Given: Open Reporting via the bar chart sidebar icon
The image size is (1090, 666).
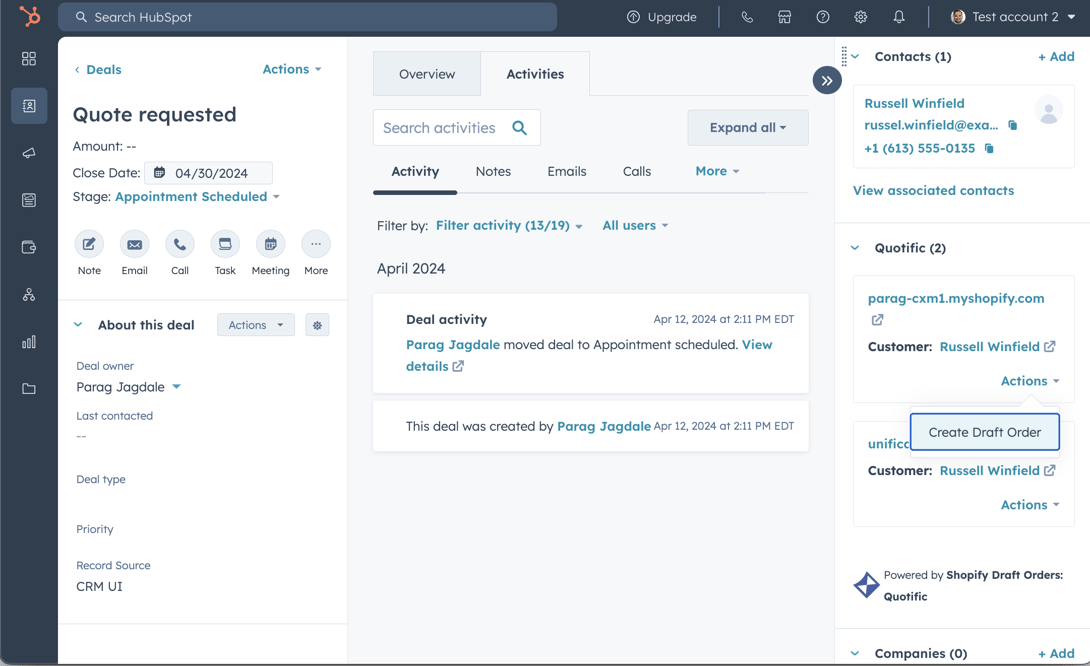Looking at the screenshot, I should 28,341.
